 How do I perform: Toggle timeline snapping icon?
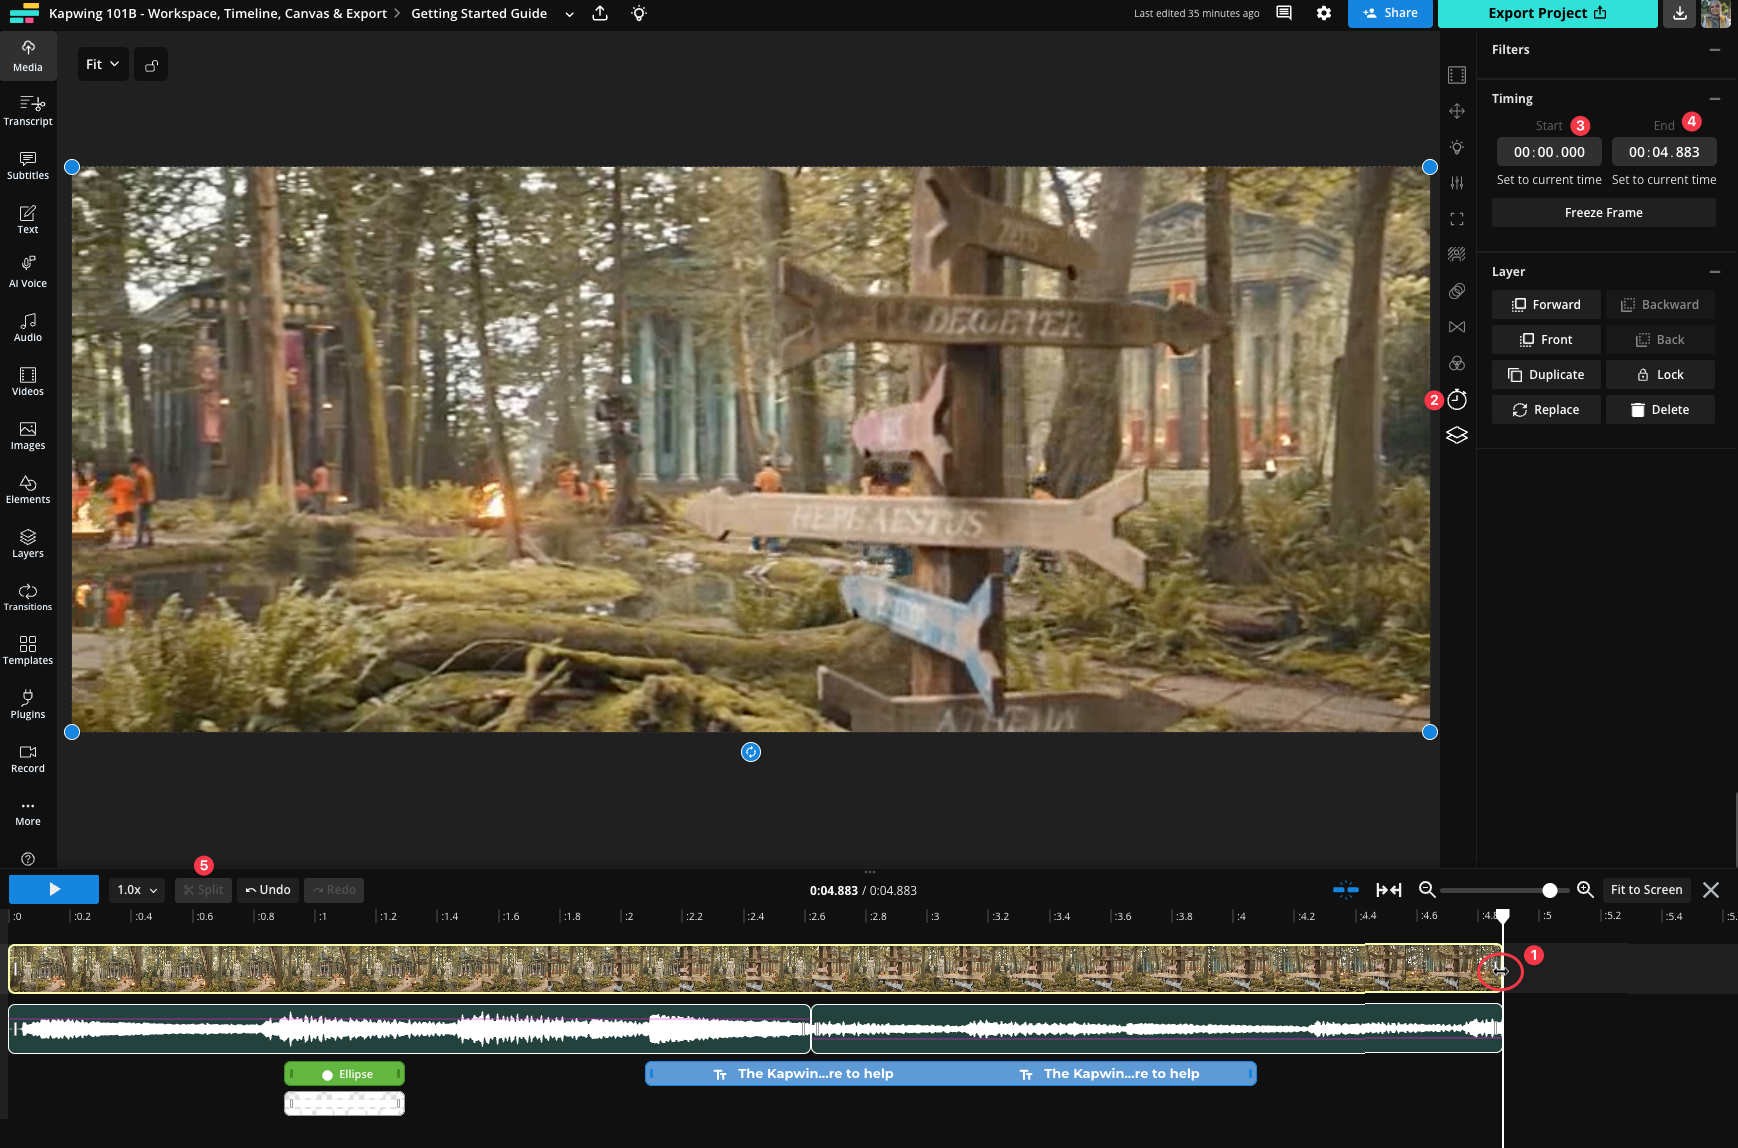pyautogui.click(x=1346, y=890)
